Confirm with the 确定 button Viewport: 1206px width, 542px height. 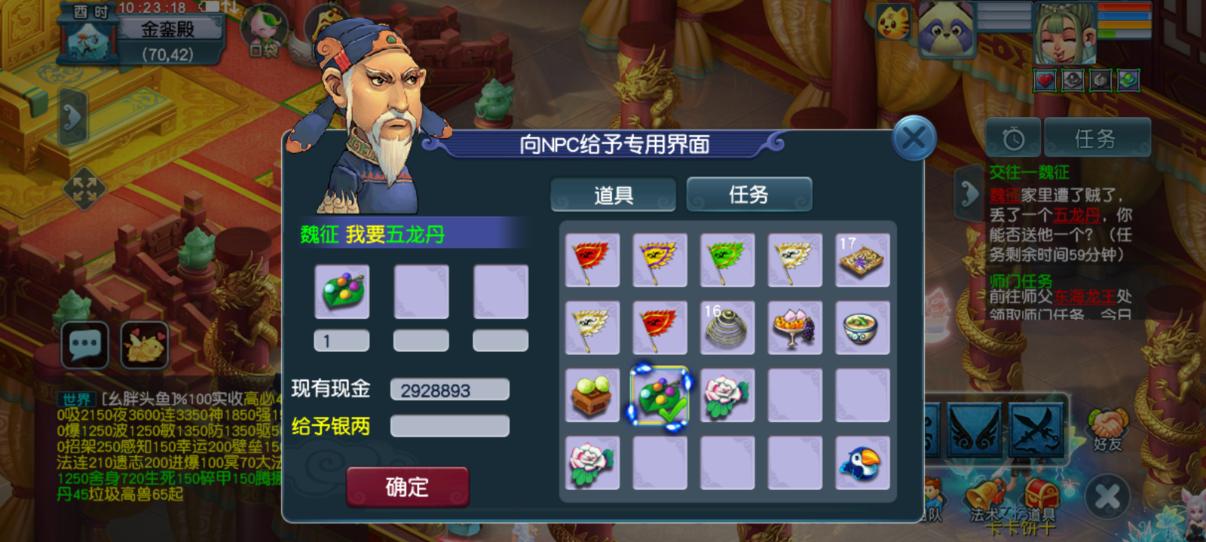407,487
